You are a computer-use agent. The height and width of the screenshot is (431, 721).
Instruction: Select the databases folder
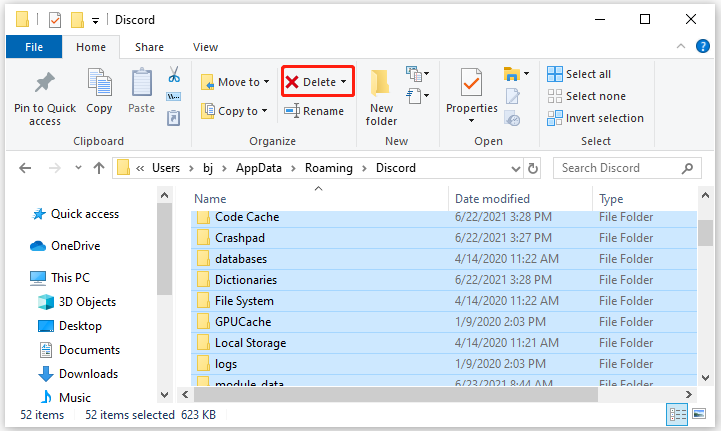pos(444,259)
